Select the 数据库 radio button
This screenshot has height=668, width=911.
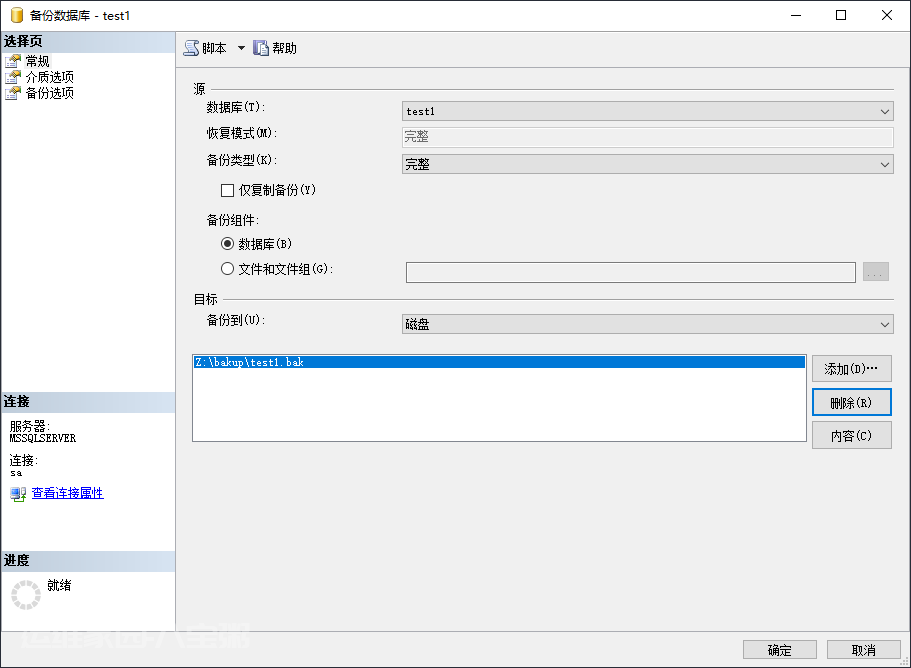227,243
